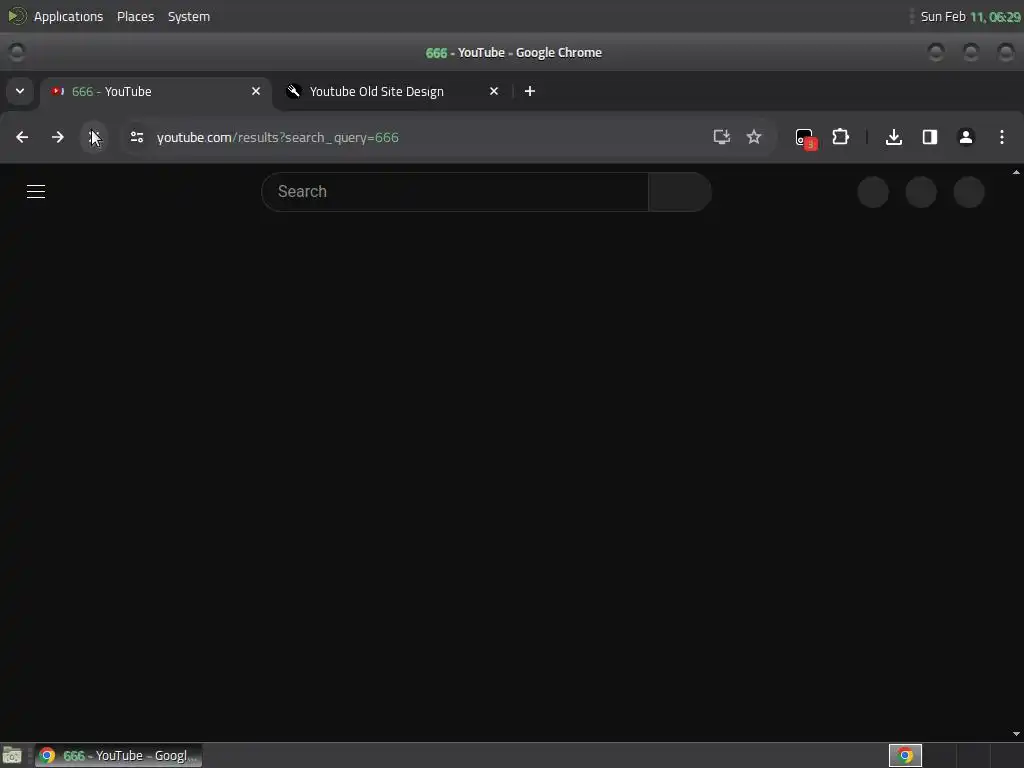Close the 666 - YouTube tab

coord(256,91)
